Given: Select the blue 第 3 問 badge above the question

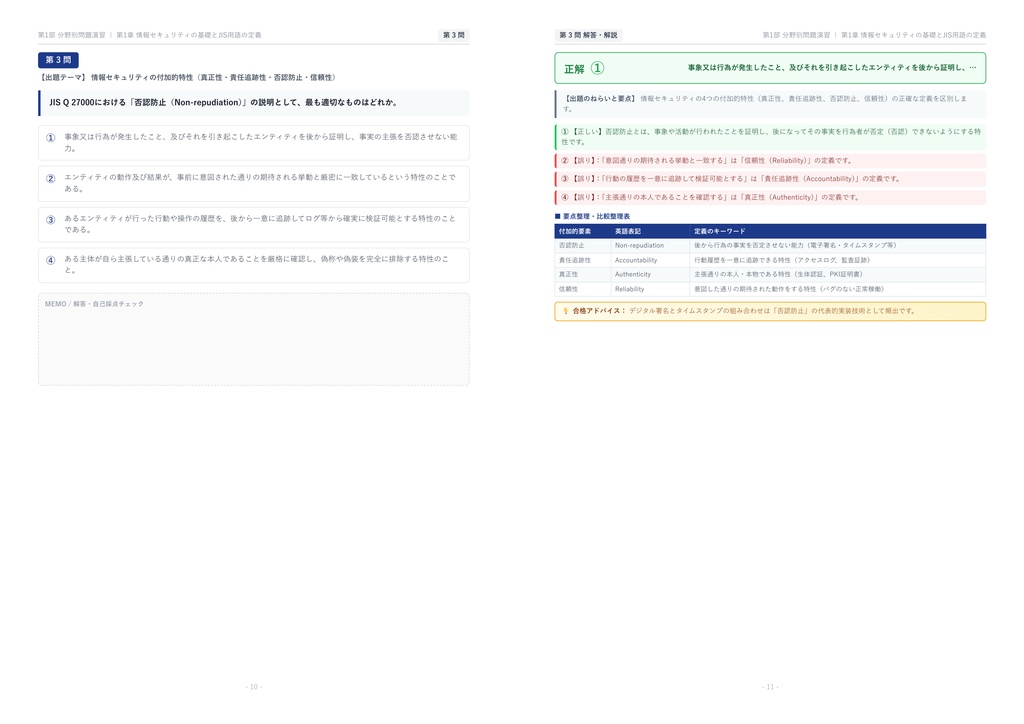Looking at the screenshot, I should (x=58, y=60).
